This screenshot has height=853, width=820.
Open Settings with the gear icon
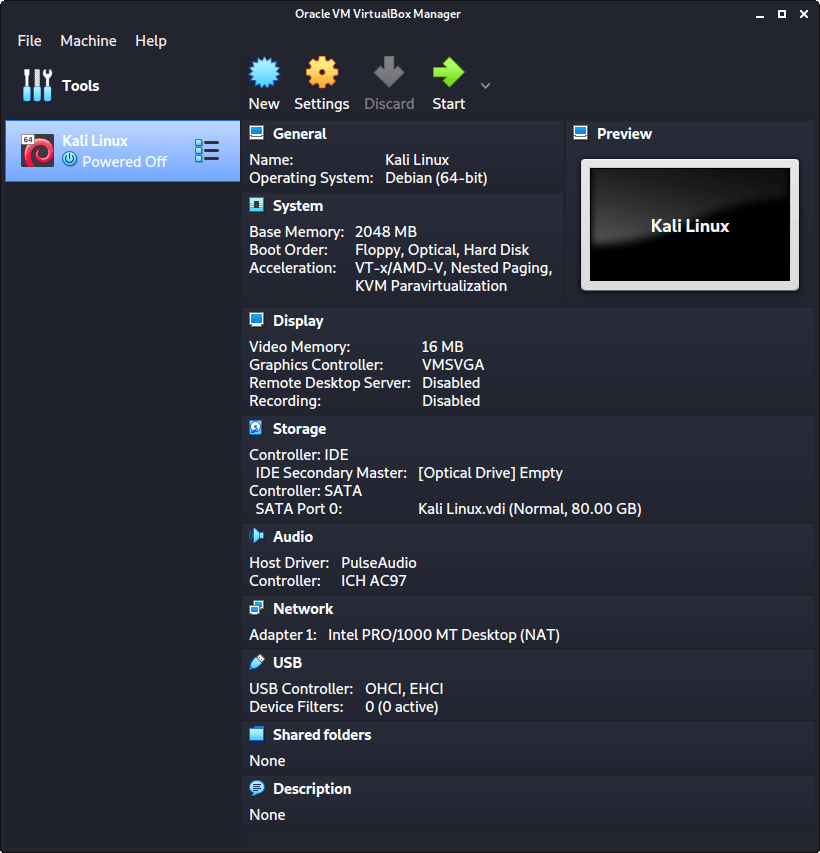(x=321, y=73)
